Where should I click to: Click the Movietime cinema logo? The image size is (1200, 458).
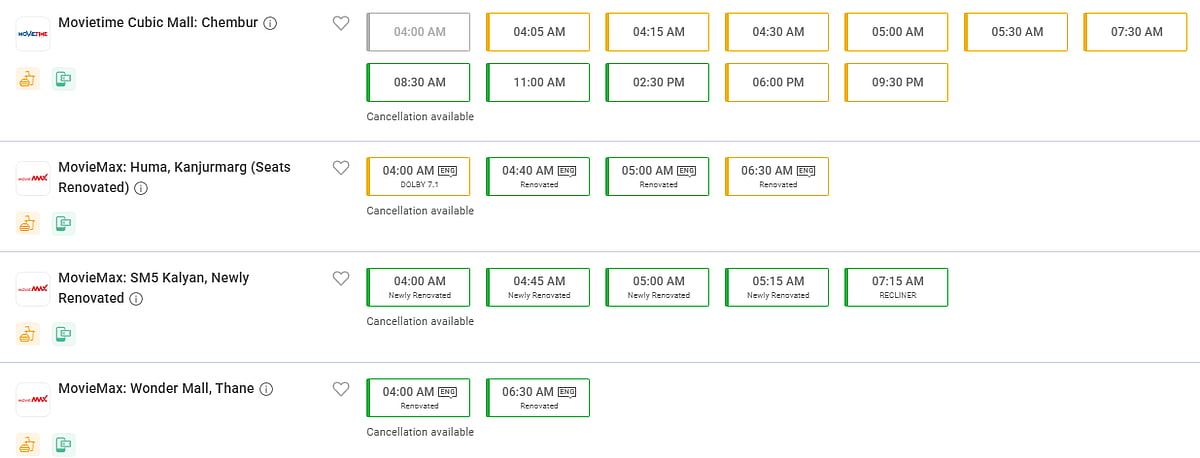tap(33, 33)
